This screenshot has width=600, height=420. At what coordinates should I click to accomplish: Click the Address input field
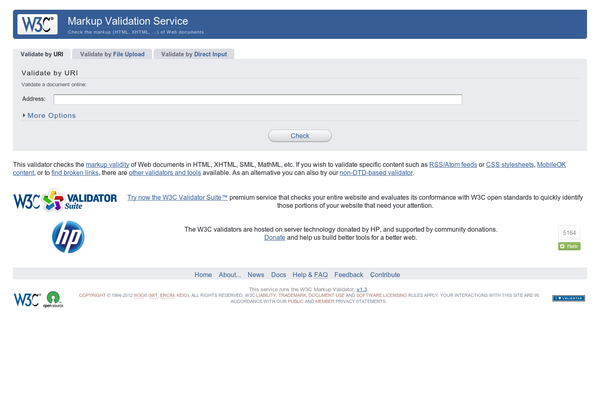pos(258,99)
